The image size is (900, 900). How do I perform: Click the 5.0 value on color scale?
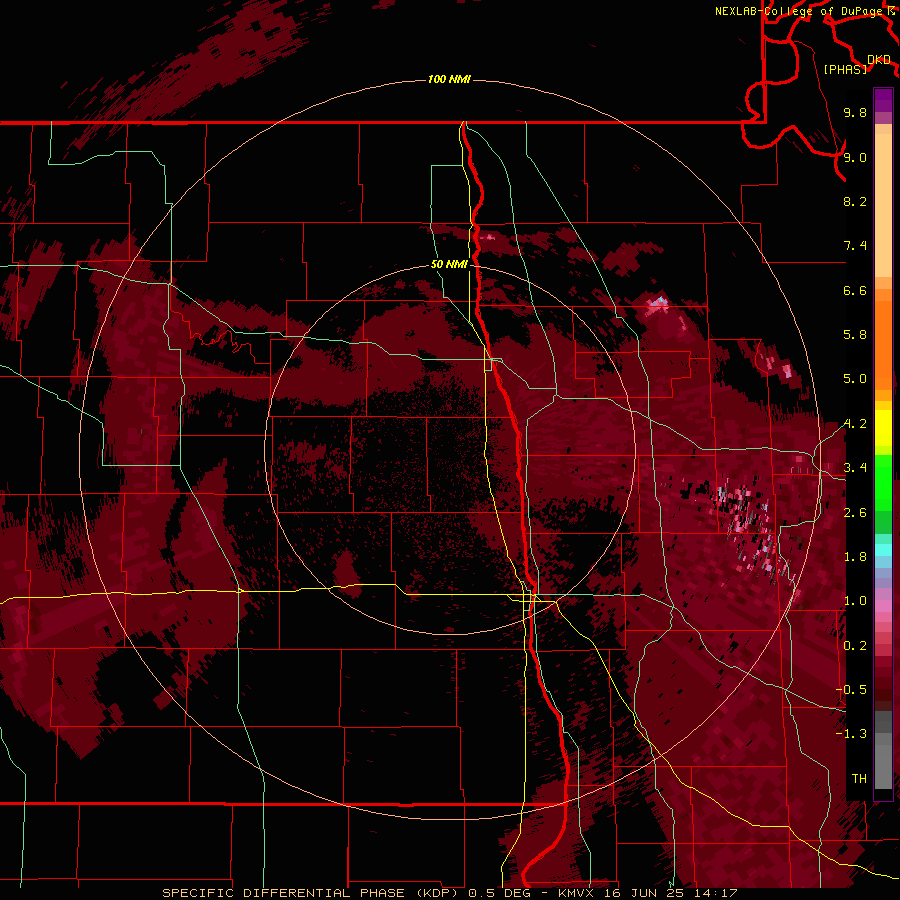coord(855,379)
